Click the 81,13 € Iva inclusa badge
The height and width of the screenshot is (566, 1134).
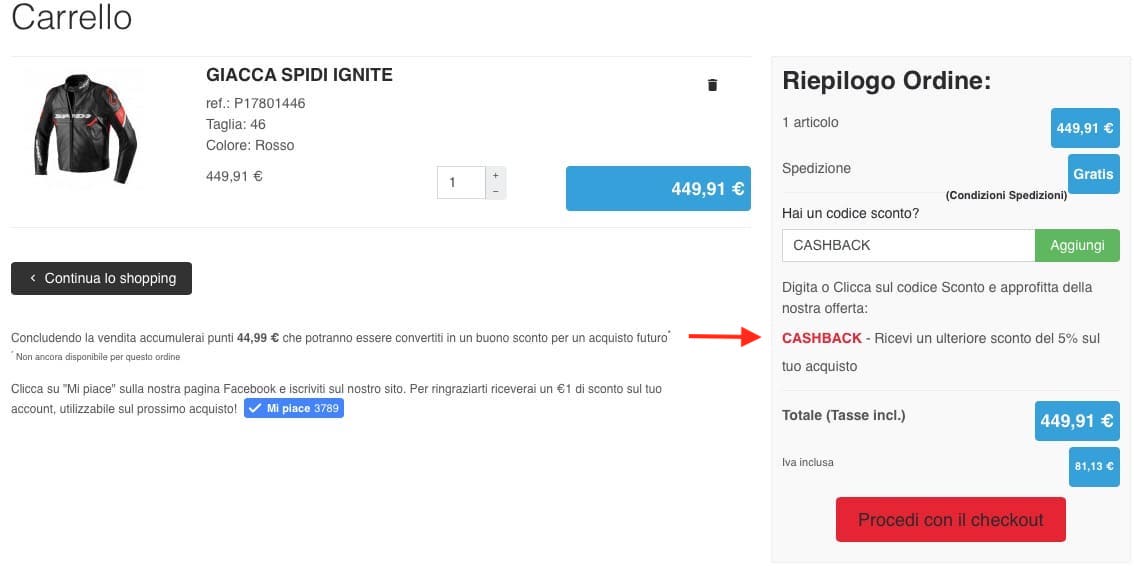pos(1094,466)
